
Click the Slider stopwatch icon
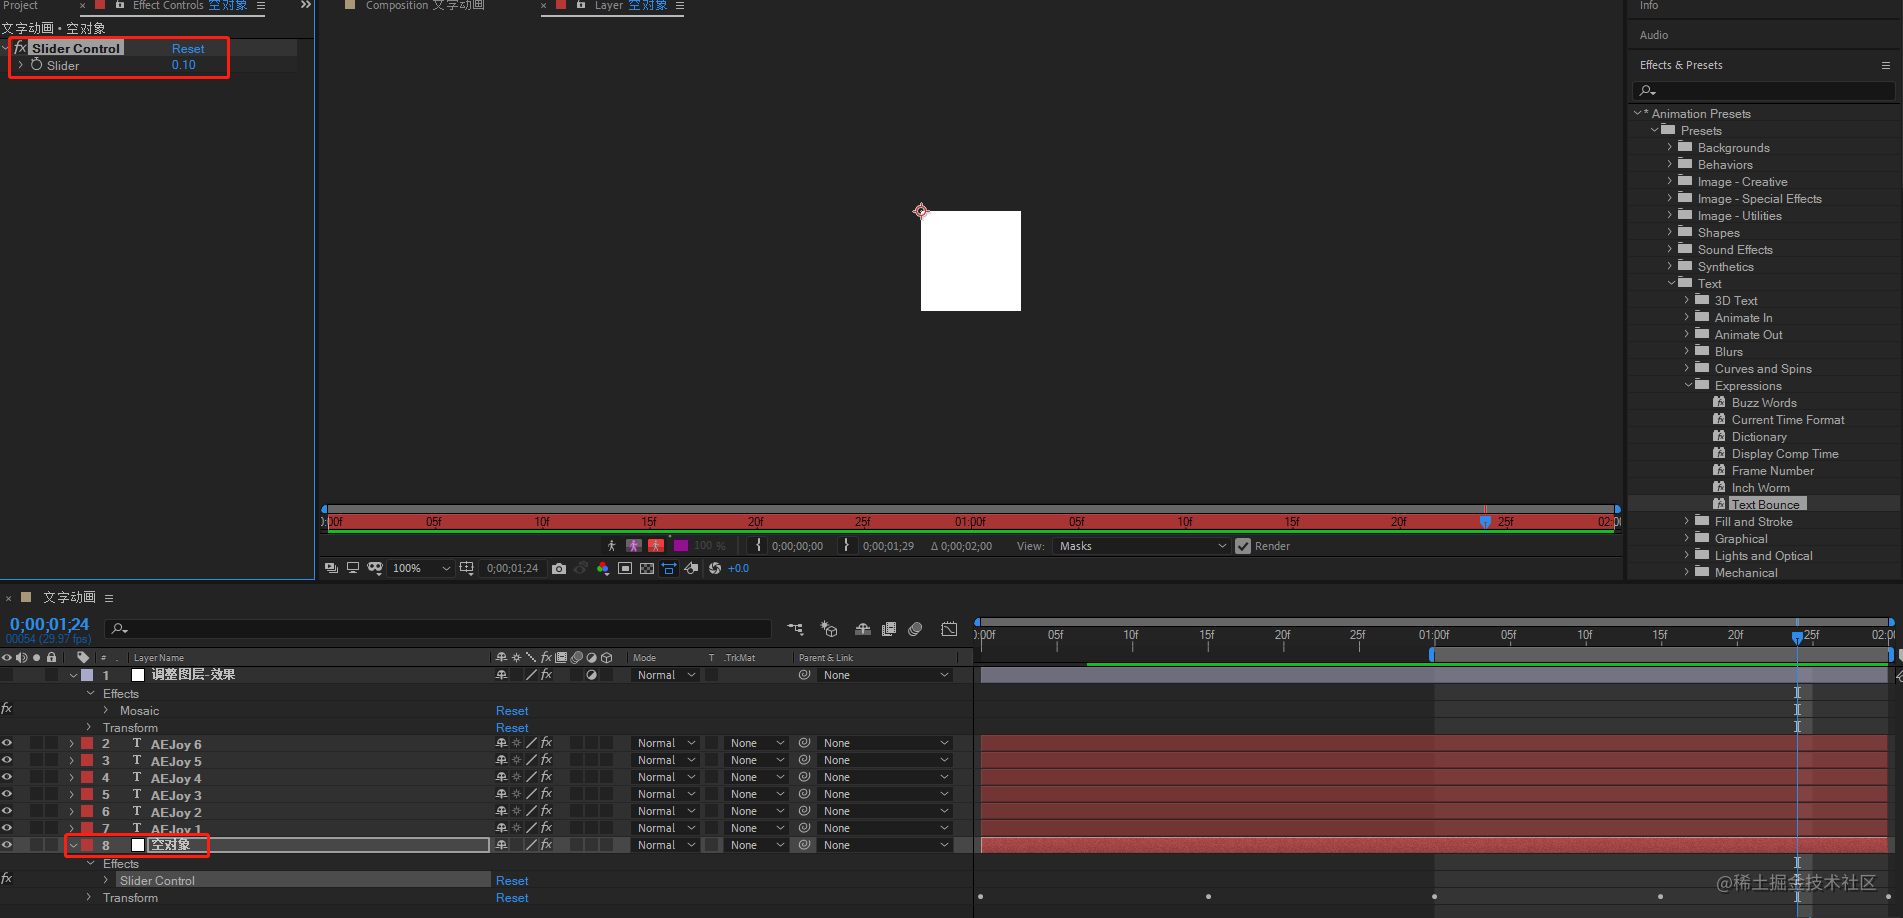[37, 65]
